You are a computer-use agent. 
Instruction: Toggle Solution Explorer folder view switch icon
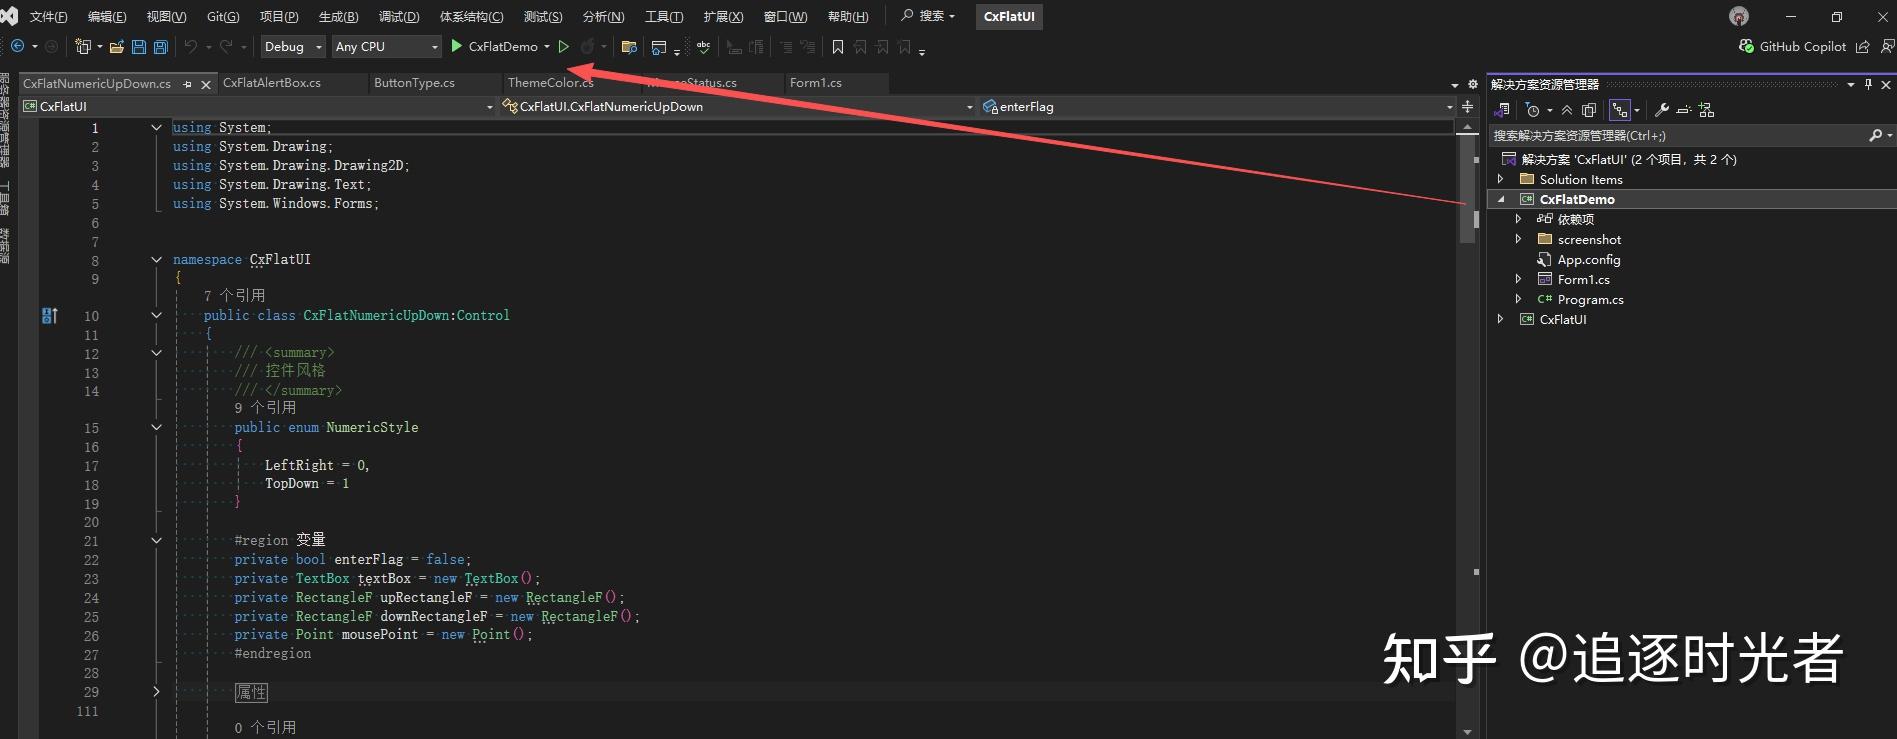coord(1503,110)
